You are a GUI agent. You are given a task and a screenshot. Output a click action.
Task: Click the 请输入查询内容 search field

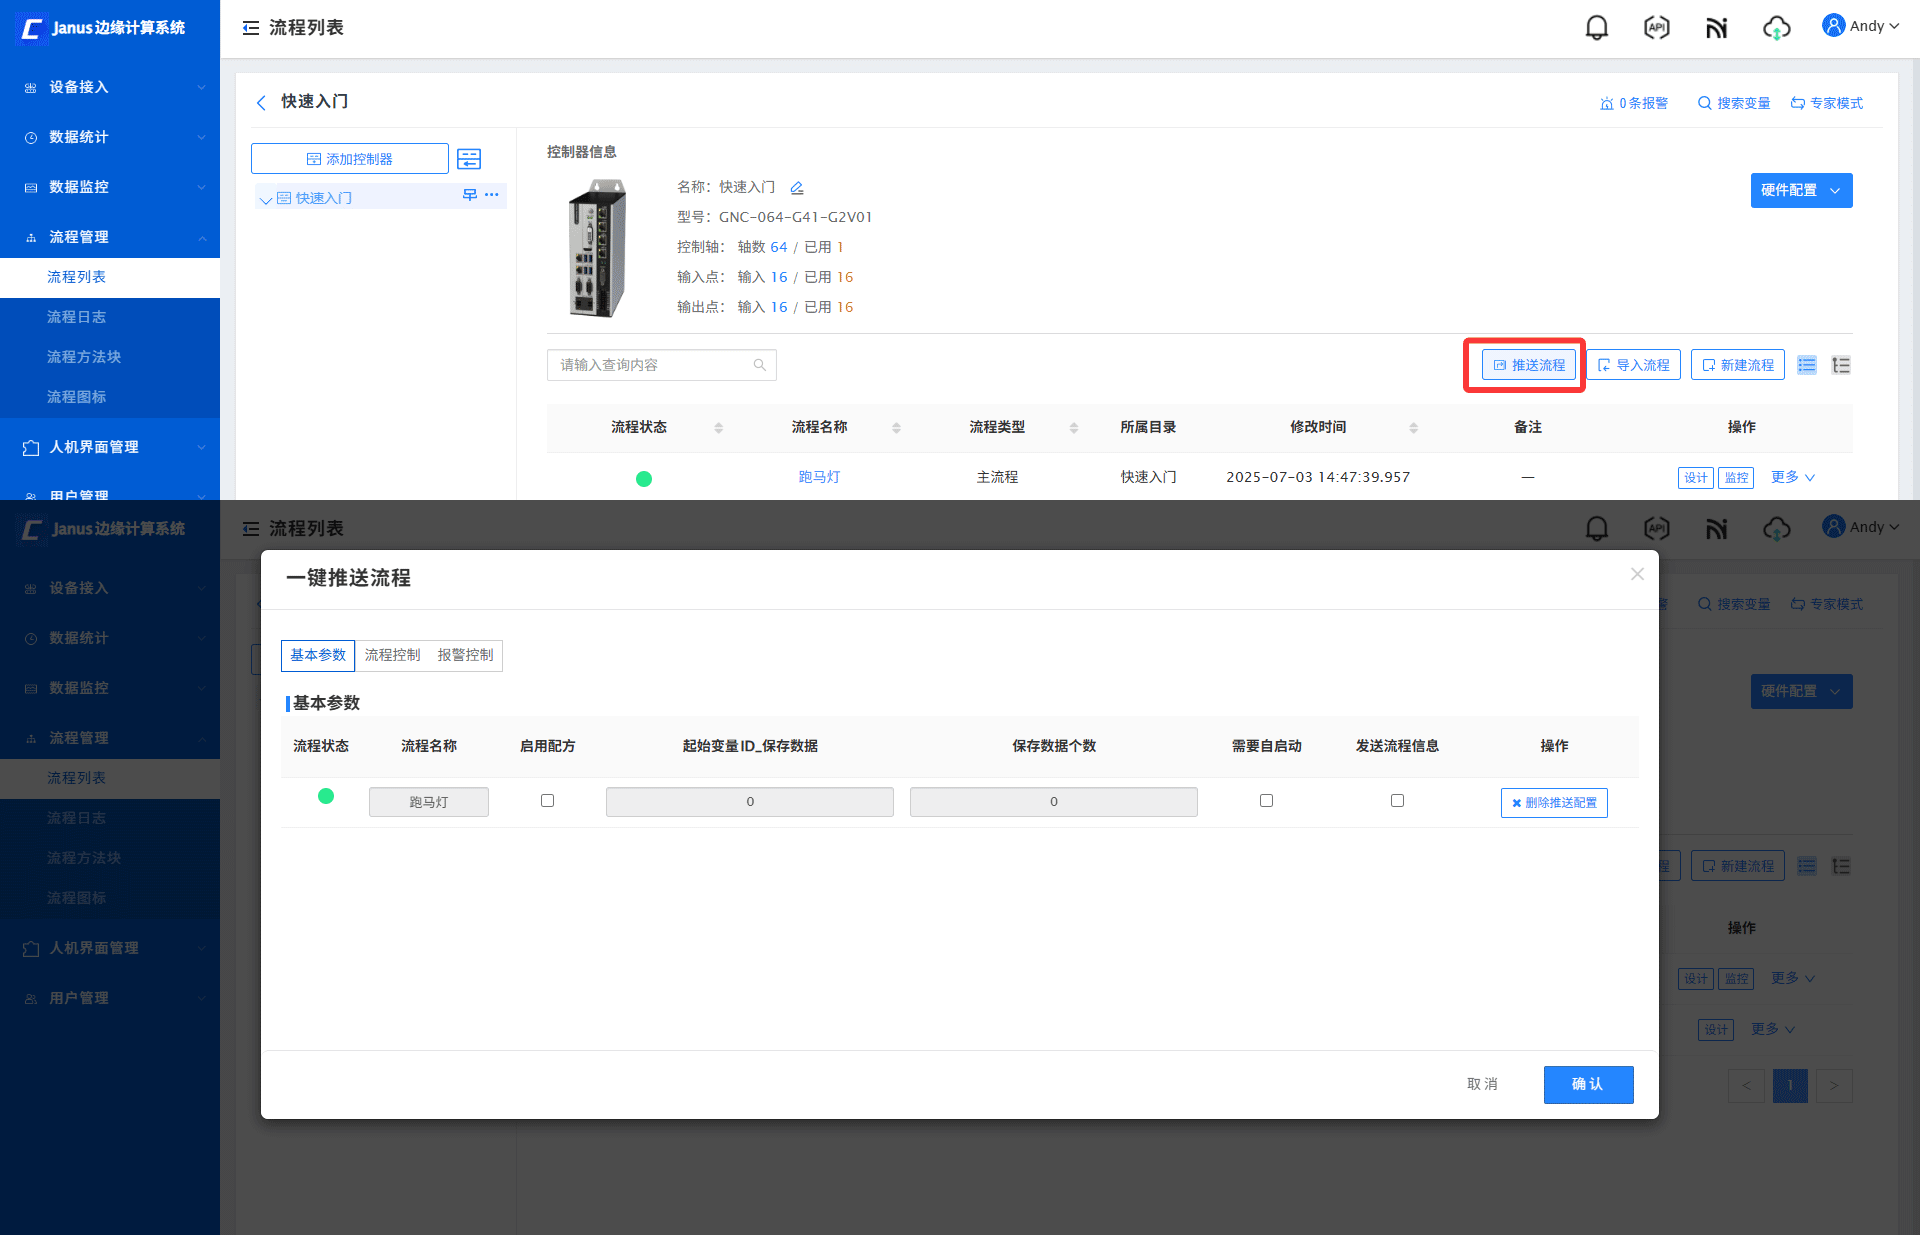[x=650, y=365]
